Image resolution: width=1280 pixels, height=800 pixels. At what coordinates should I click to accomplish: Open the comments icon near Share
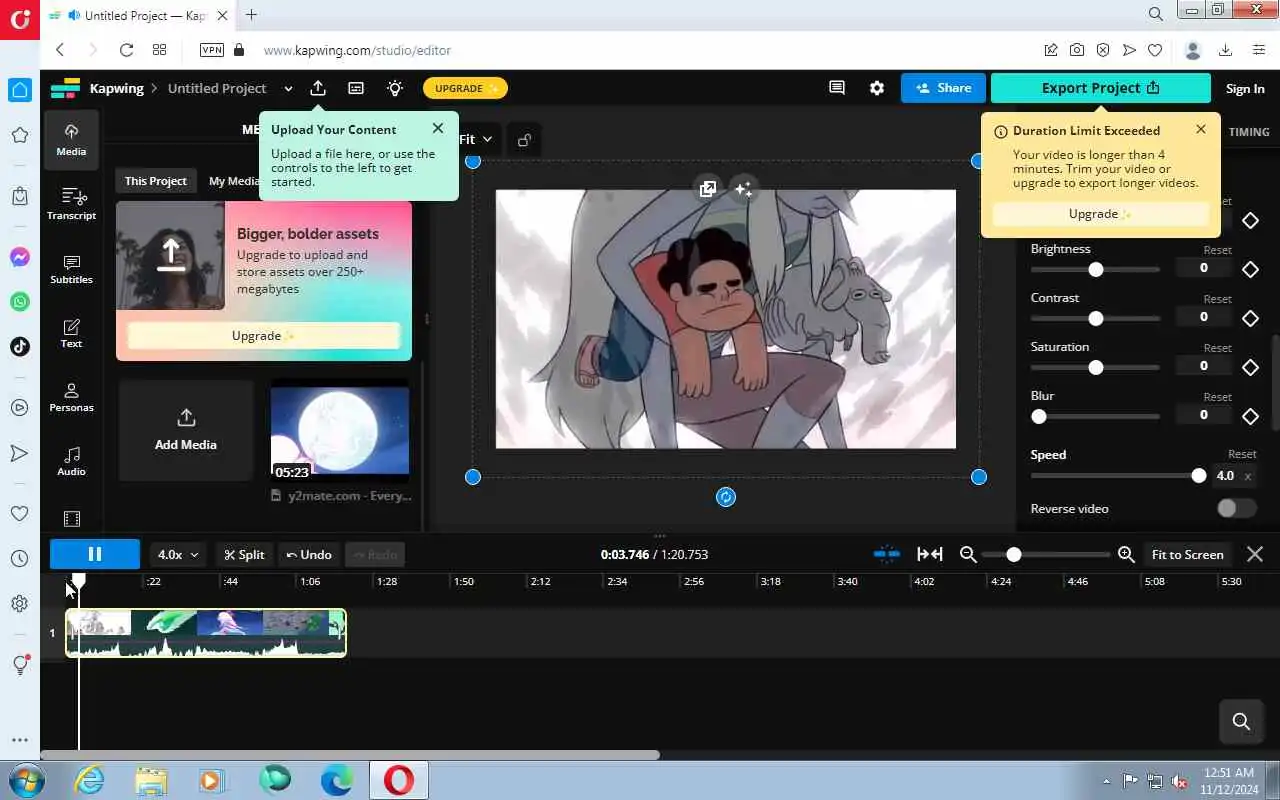pyautogui.click(x=837, y=88)
